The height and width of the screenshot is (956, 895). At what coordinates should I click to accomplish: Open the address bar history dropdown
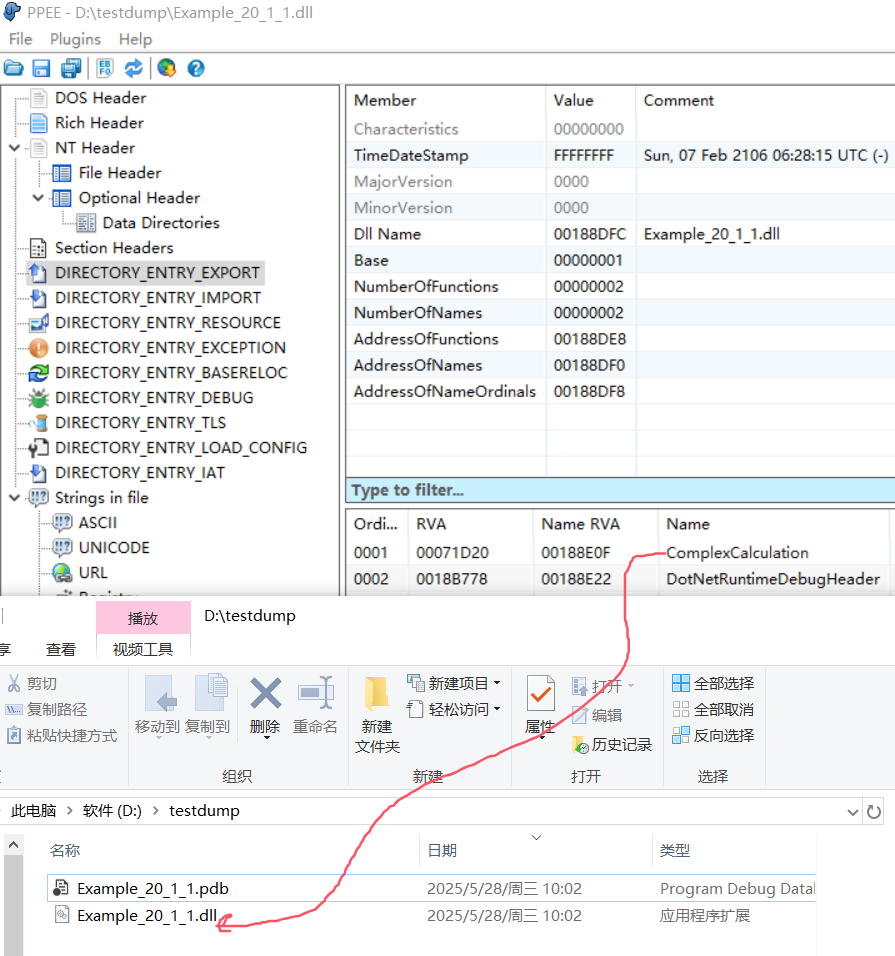[x=852, y=811]
